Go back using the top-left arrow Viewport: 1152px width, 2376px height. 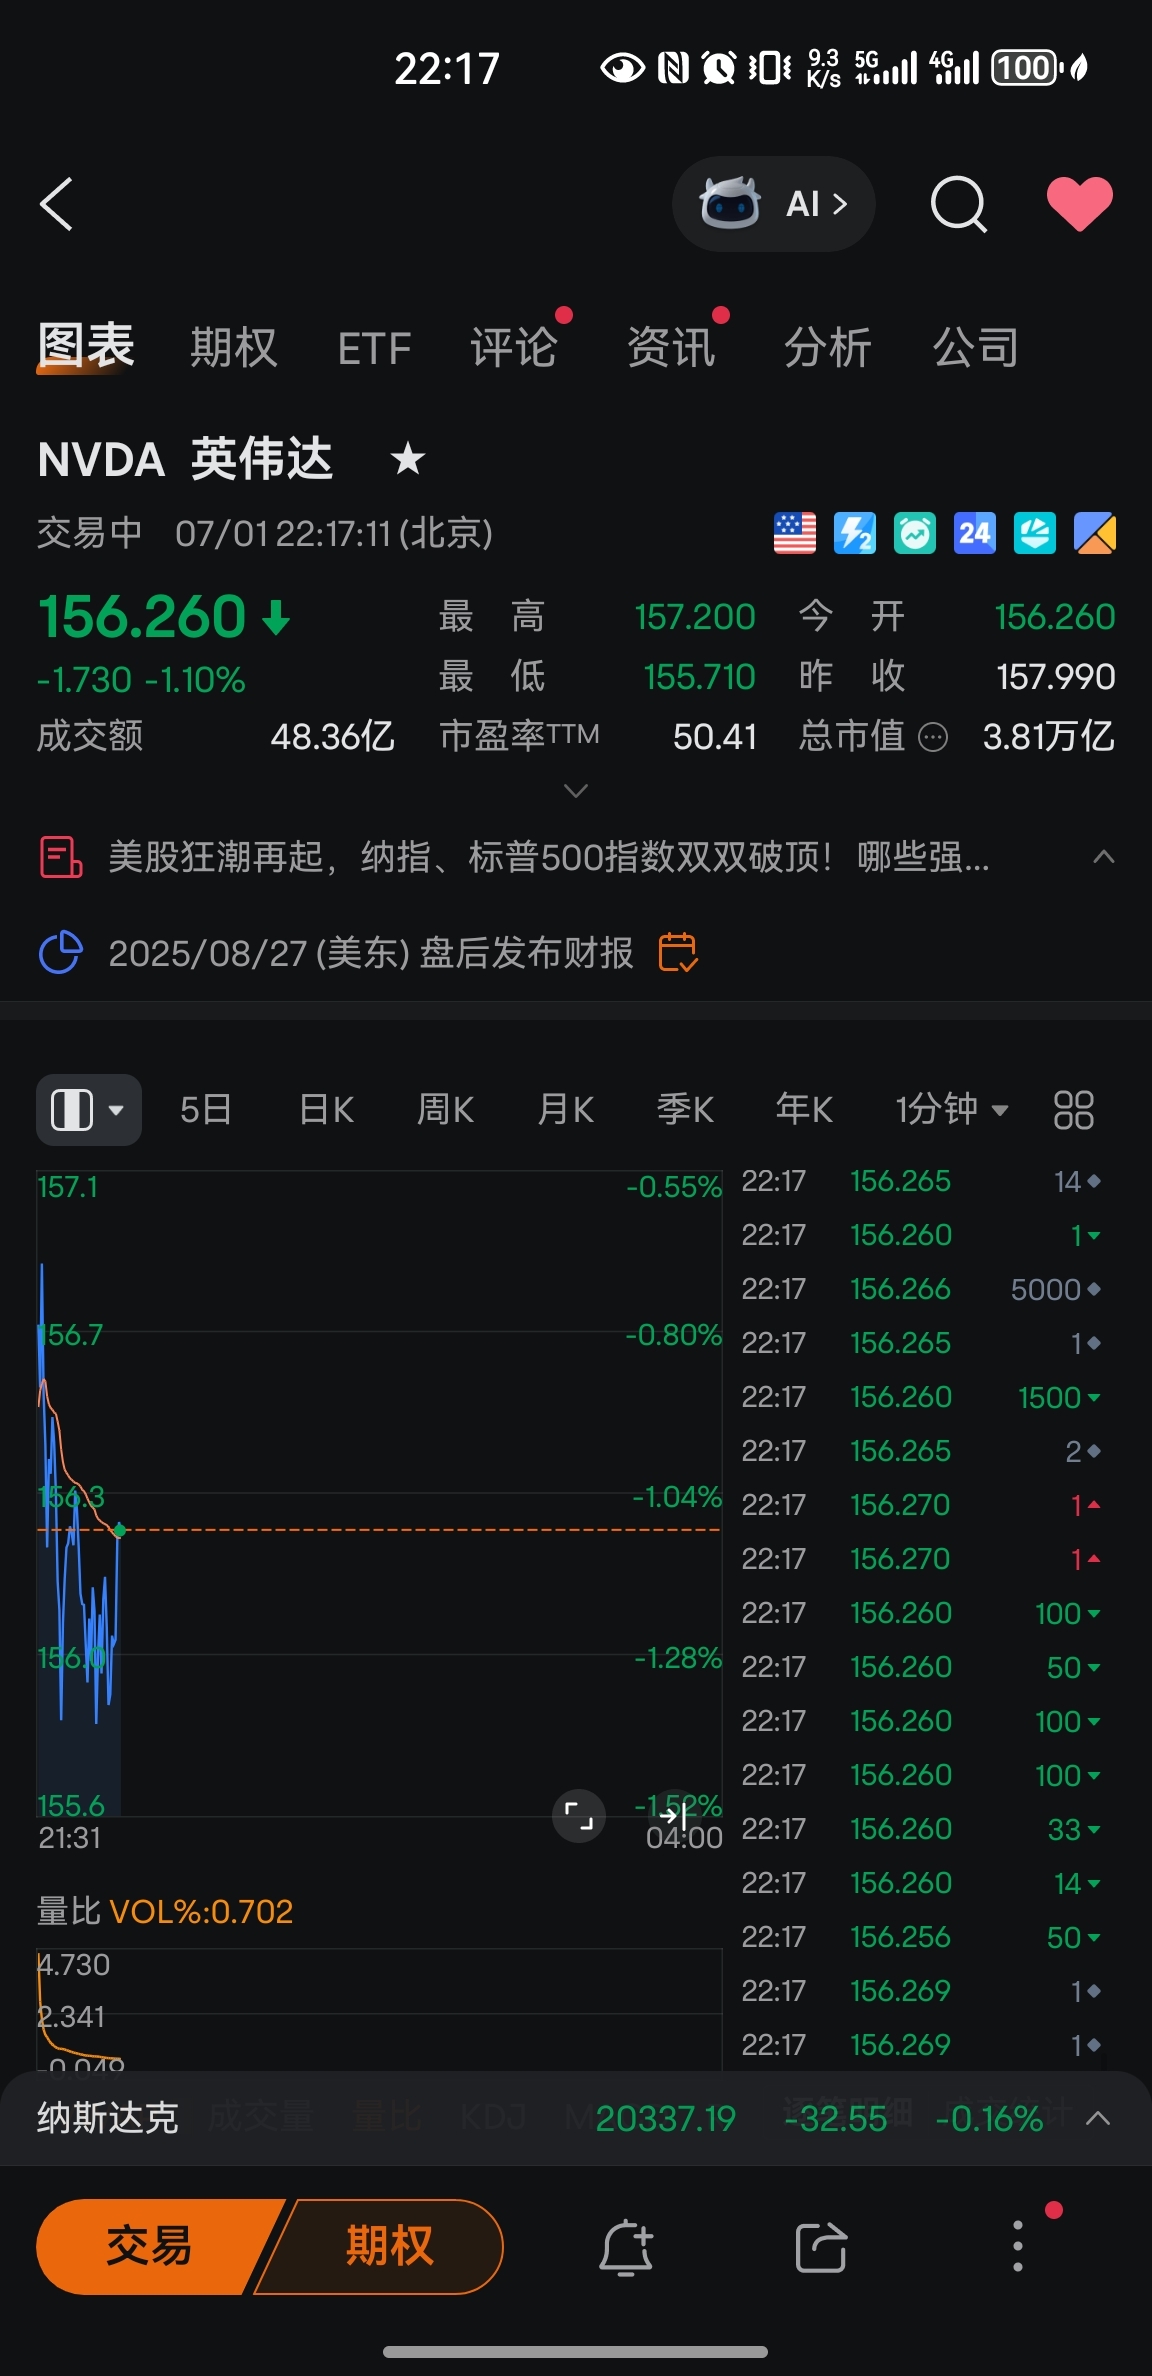57,204
